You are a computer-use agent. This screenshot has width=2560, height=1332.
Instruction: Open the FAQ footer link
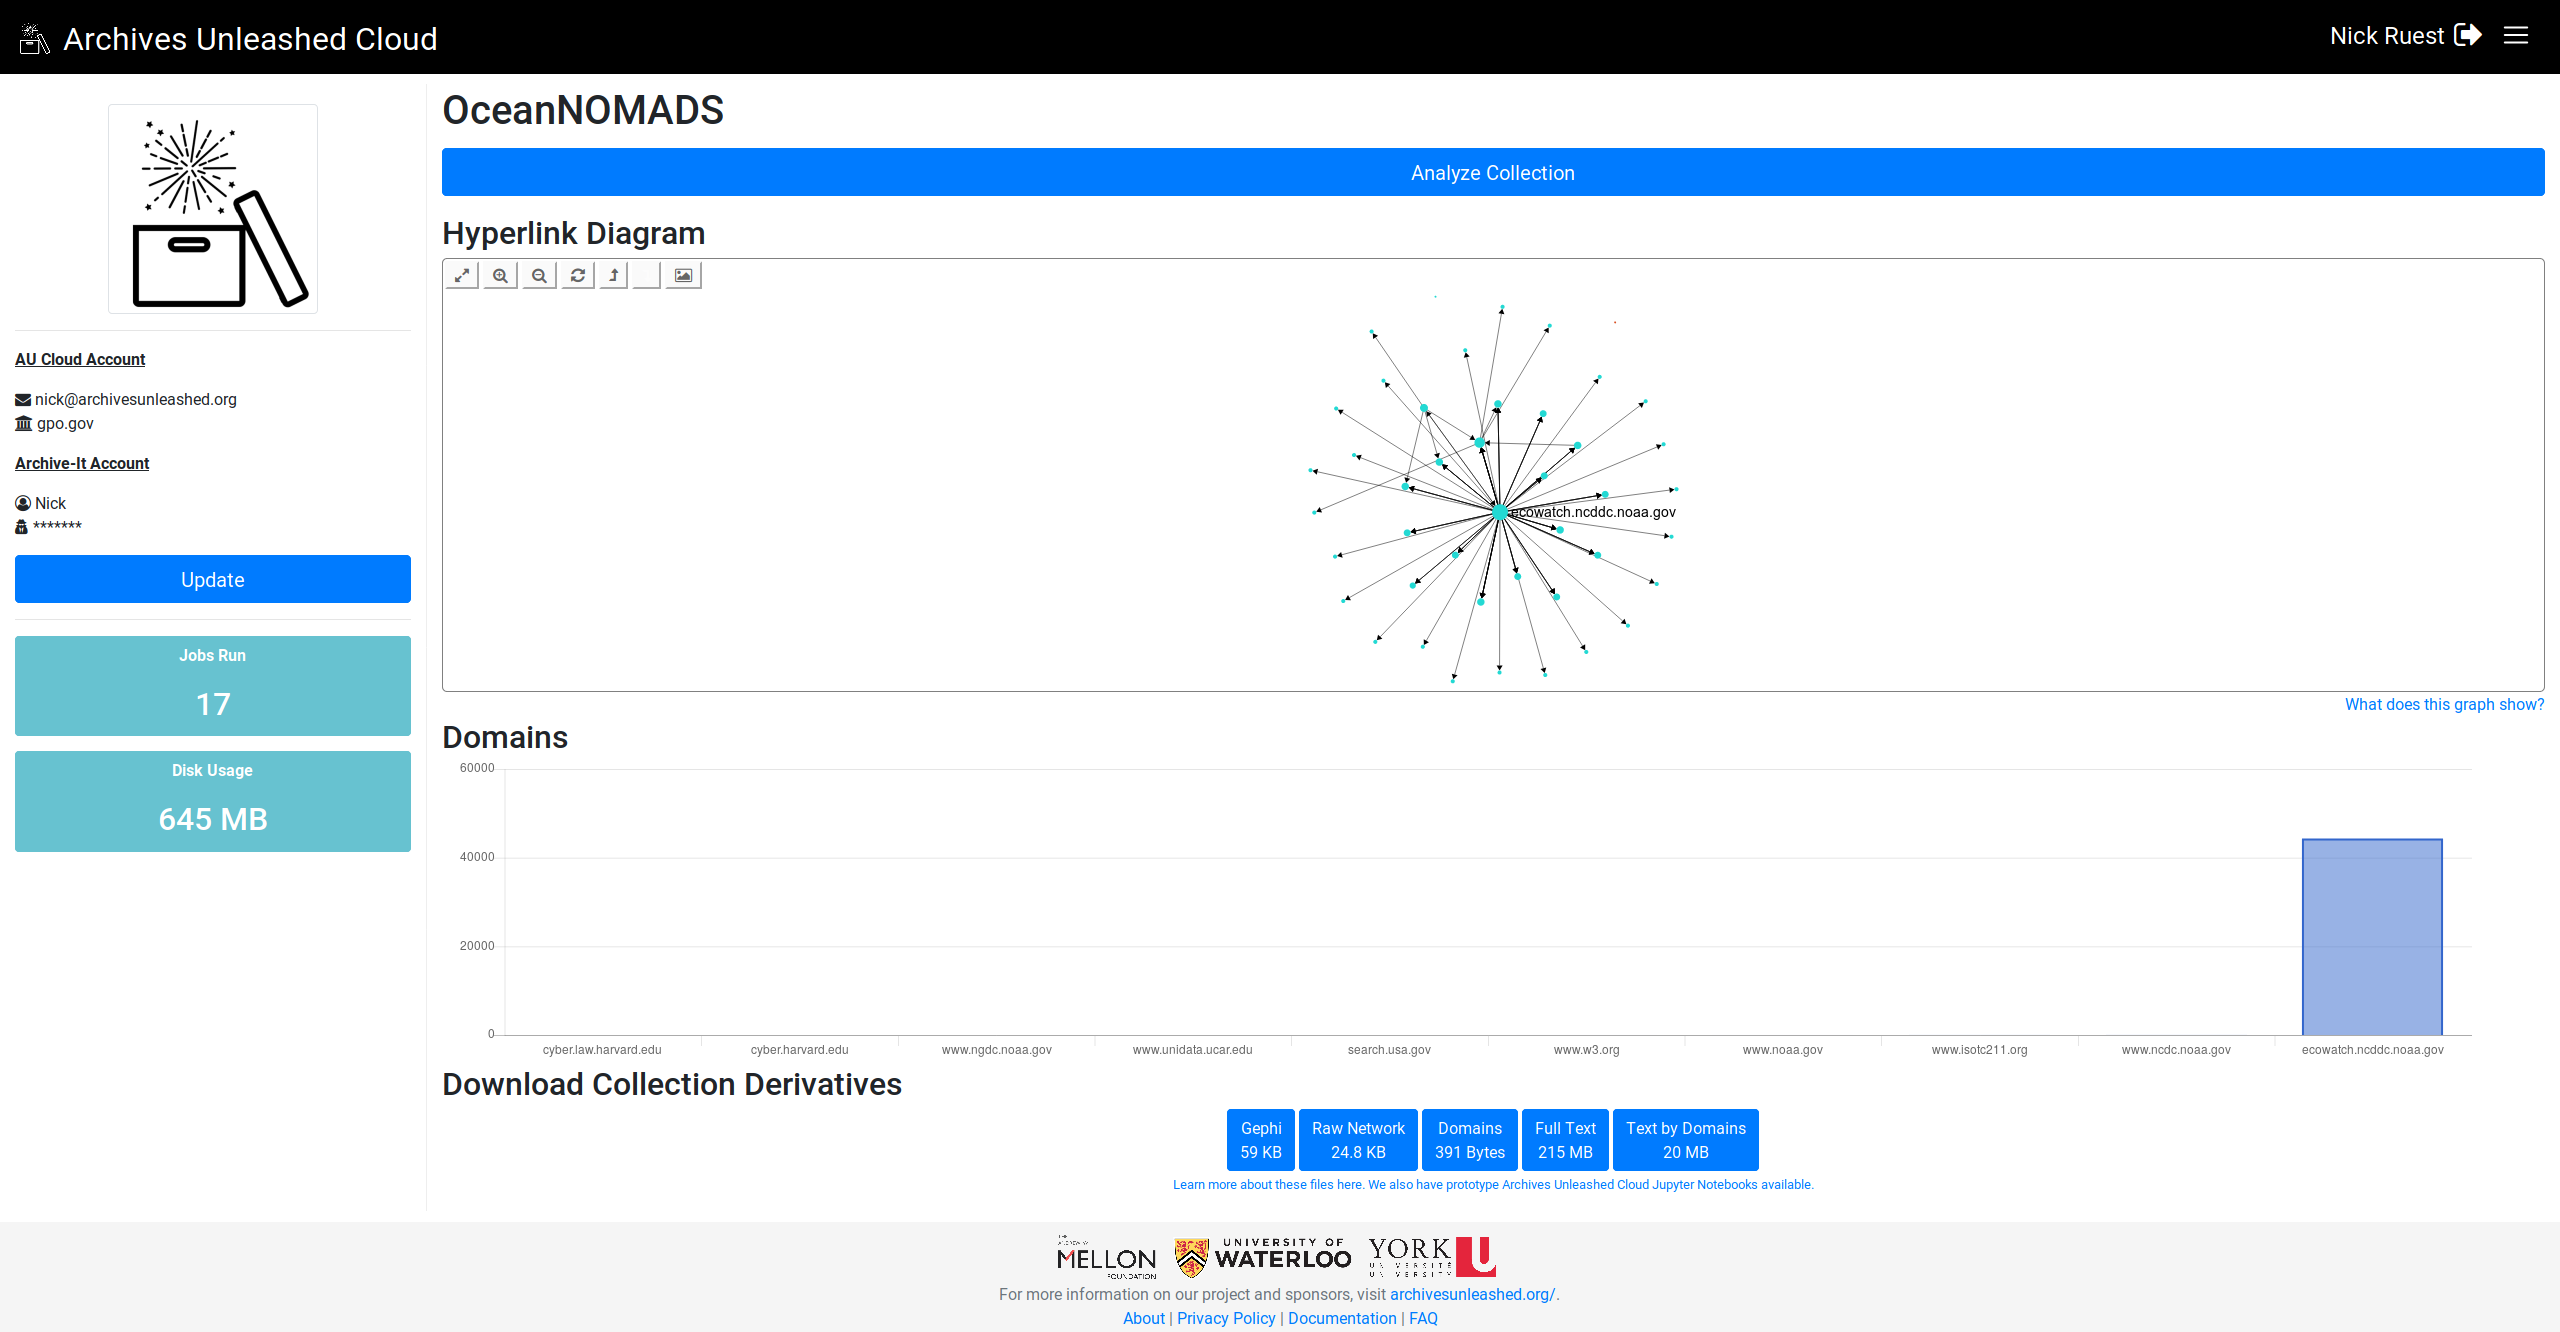coord(1423,1318)
